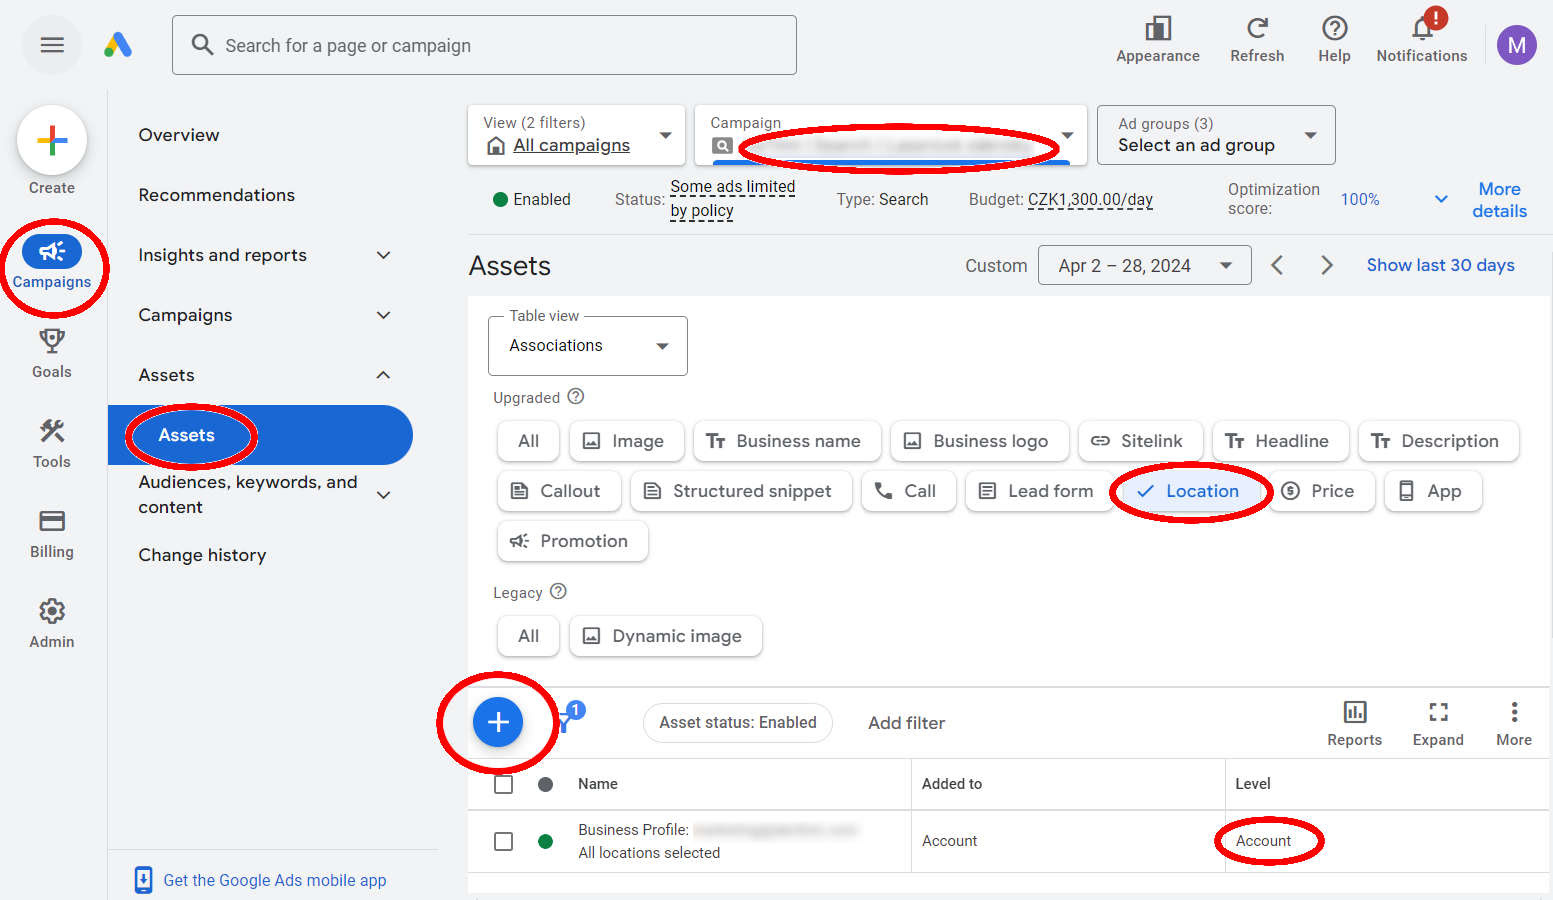Open Admin settings

tap(52, 624)
